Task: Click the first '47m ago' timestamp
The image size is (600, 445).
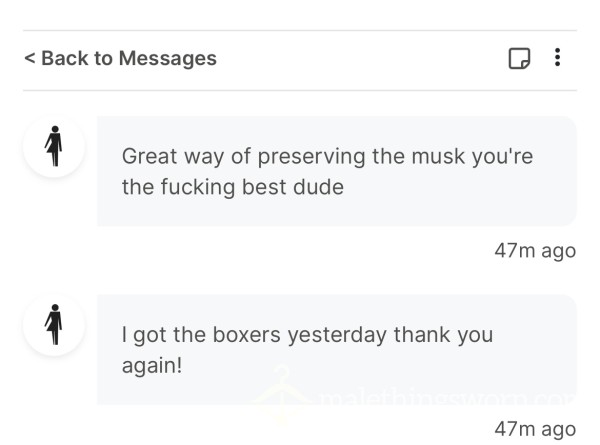Action: click(535, 251)
